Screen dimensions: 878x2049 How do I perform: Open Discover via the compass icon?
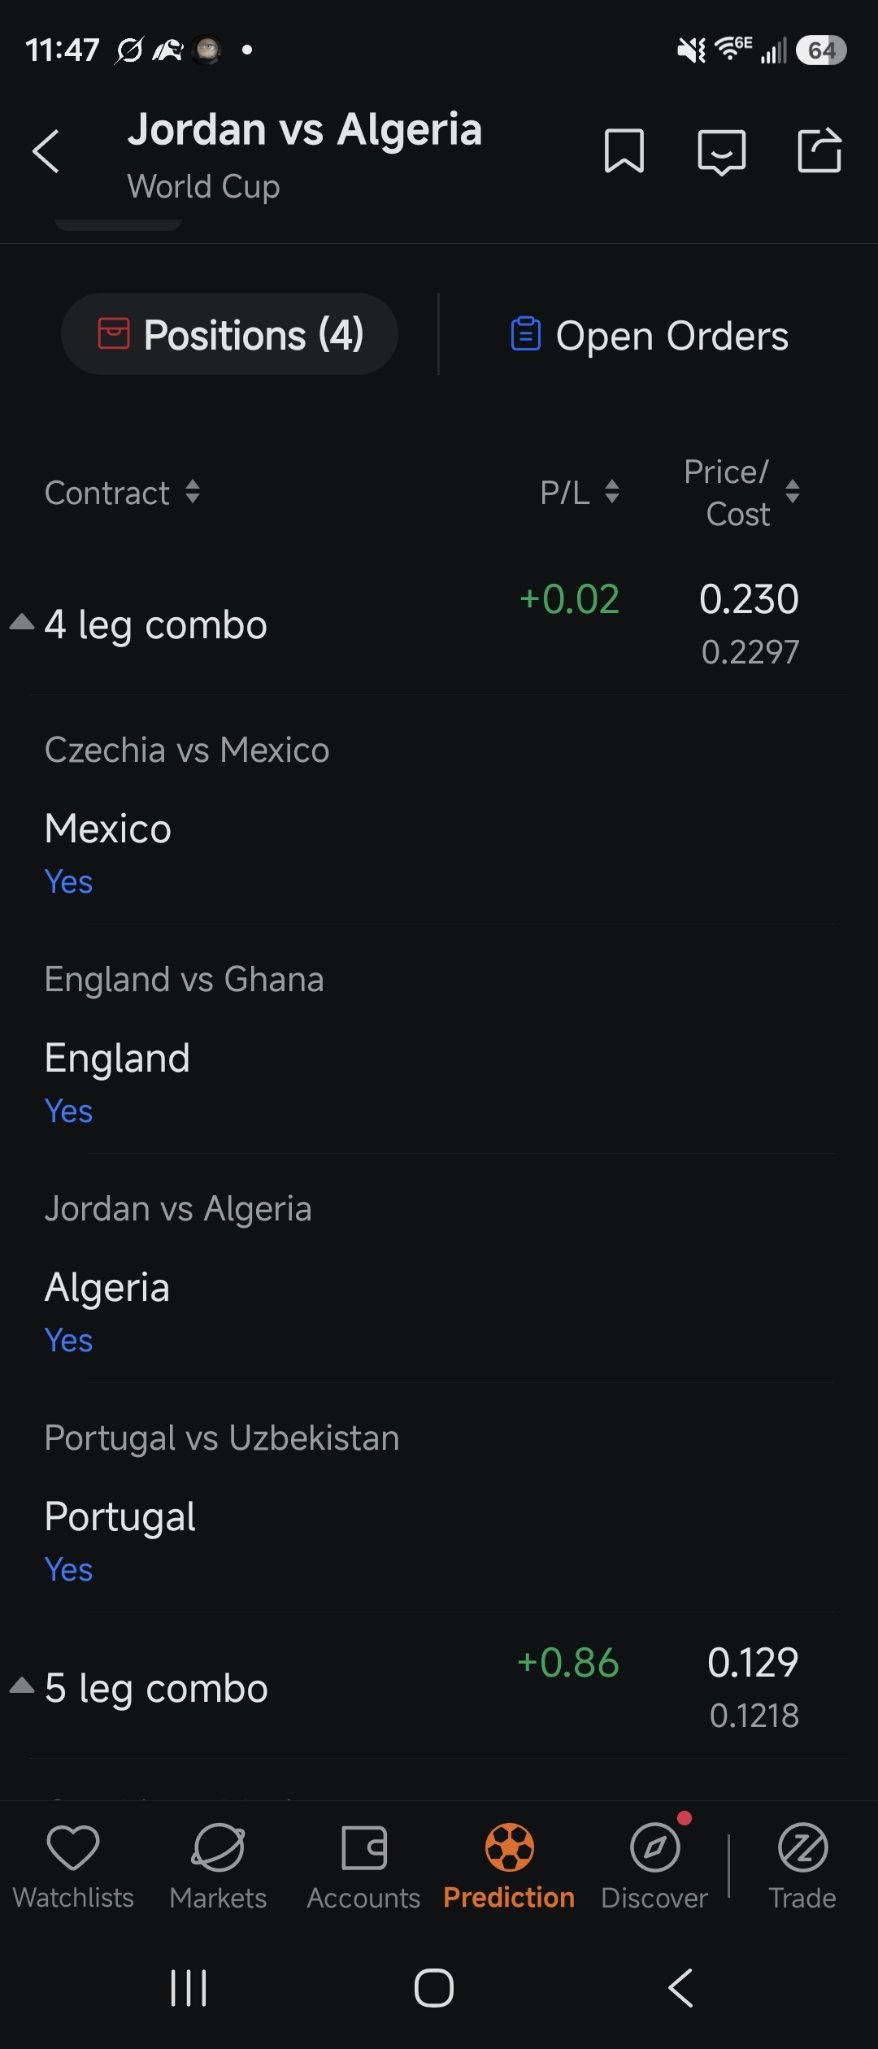click(655, 1866)
